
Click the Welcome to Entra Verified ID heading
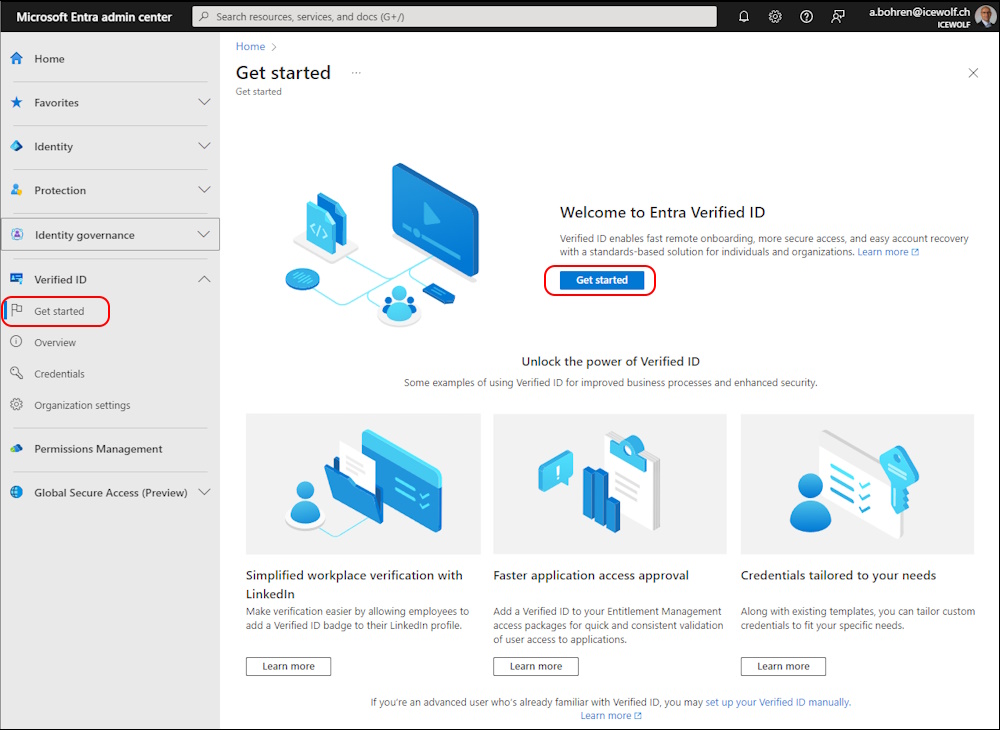(662, 212)
